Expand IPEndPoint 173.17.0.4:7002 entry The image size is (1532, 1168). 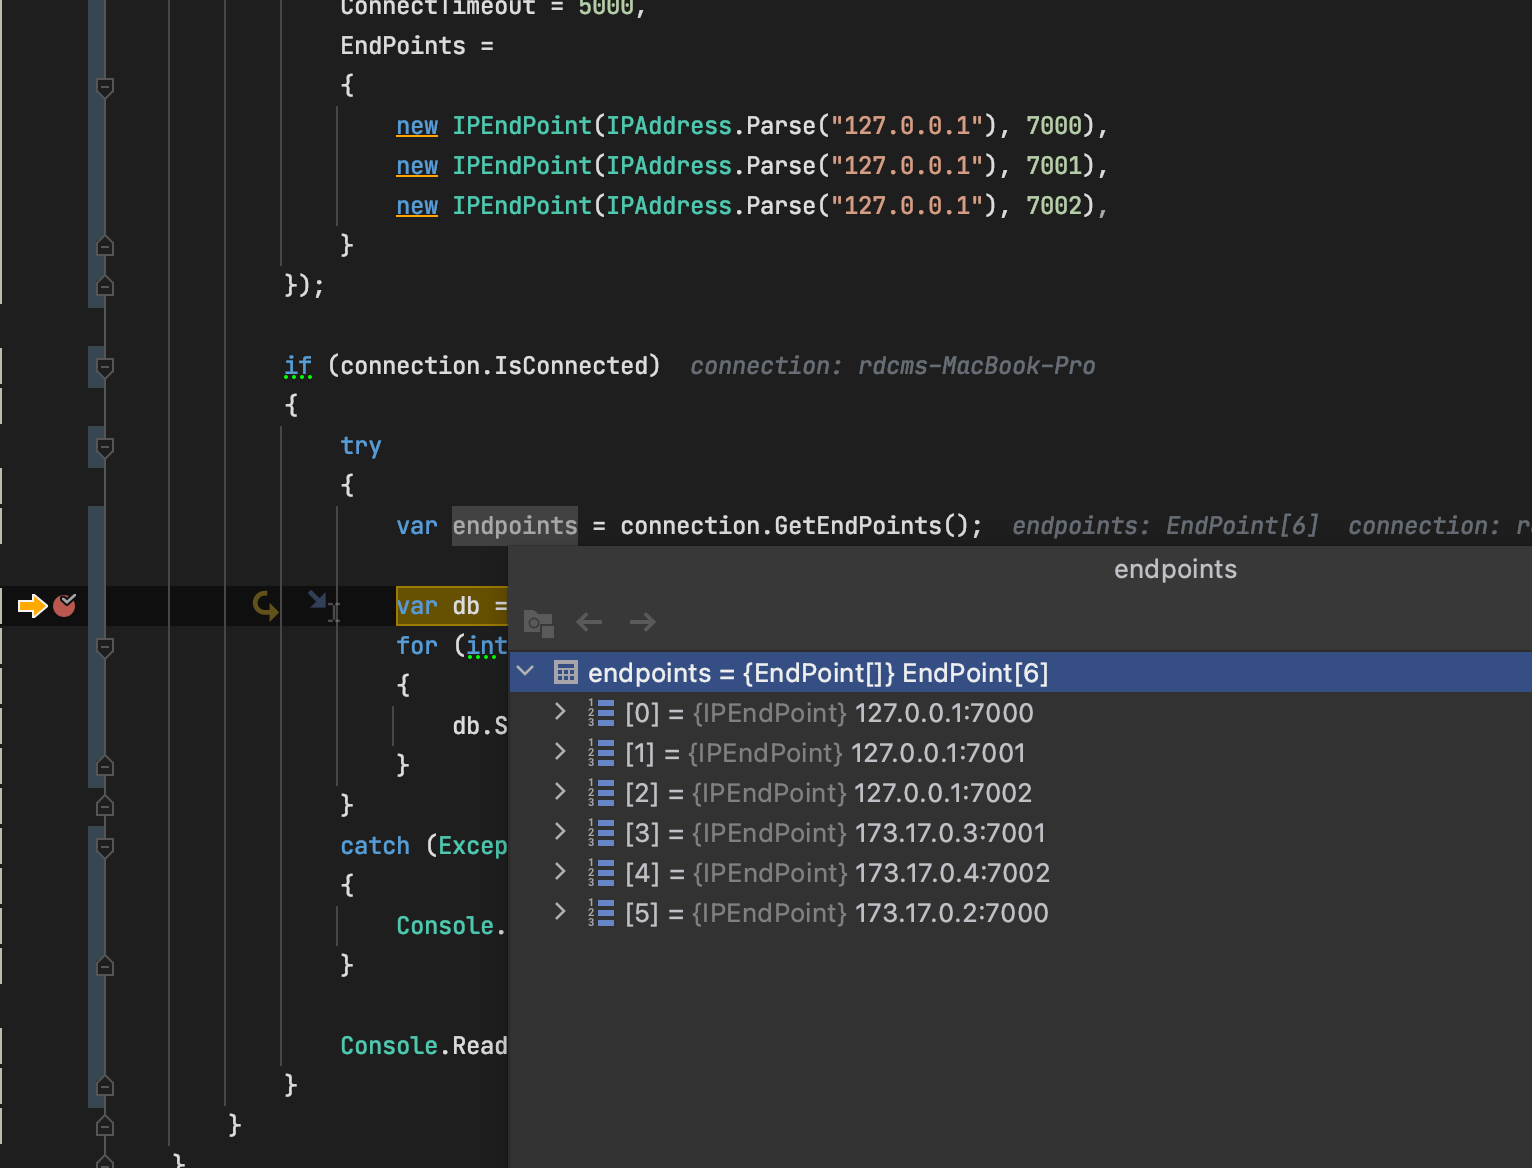click(x=559, y=872)
